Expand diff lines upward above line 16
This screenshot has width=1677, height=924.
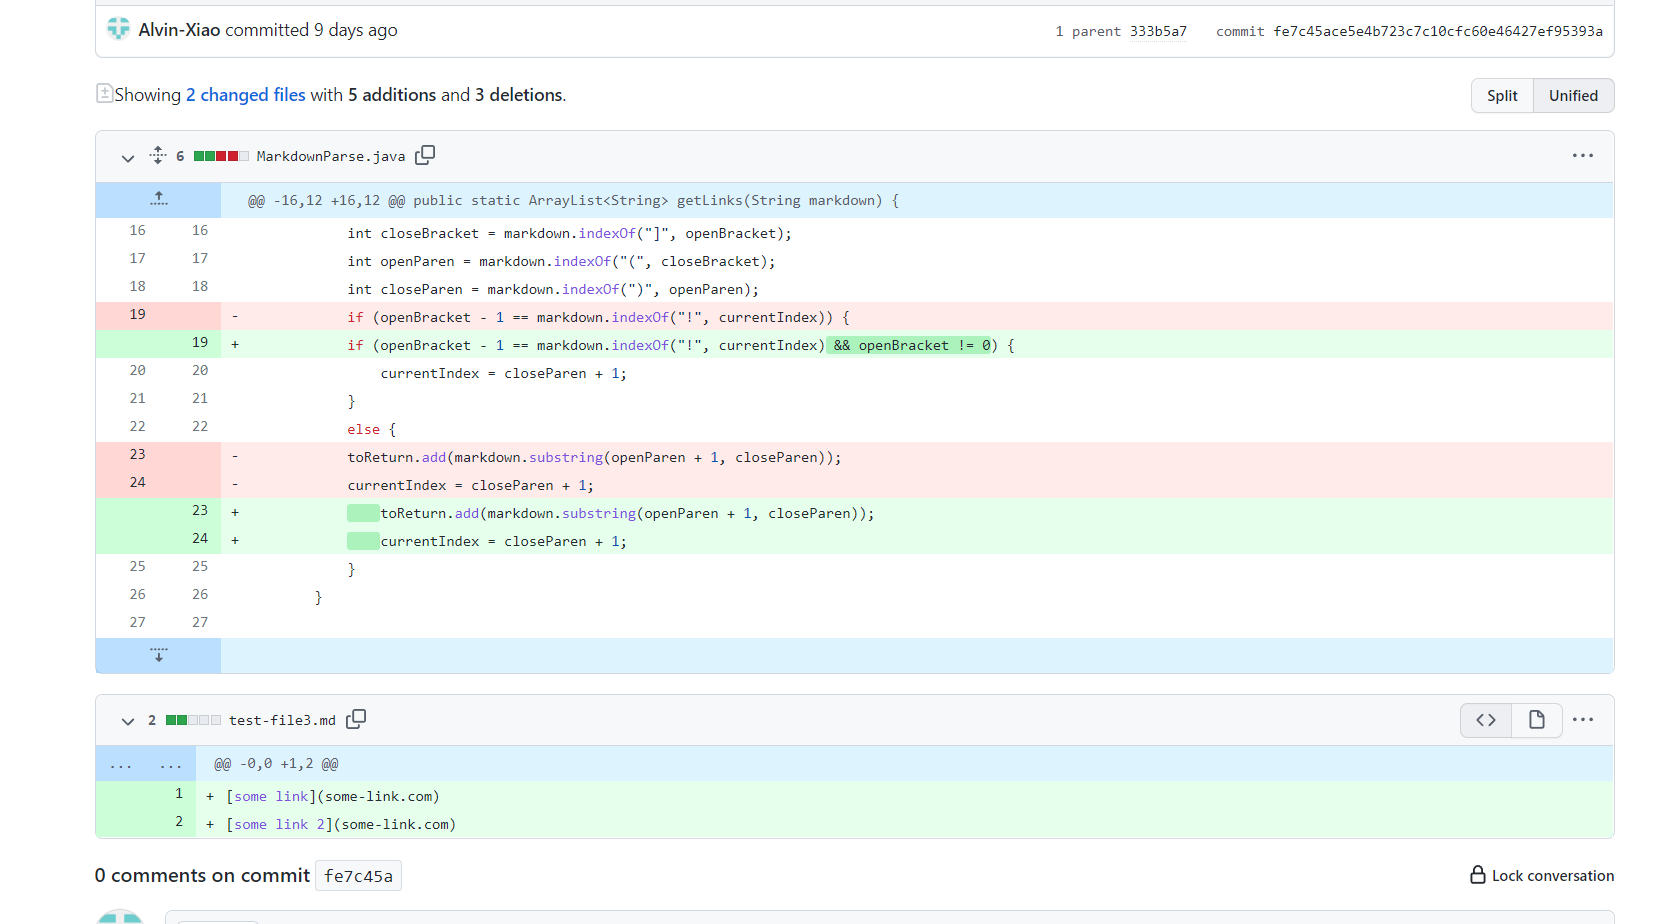pos(158,200)
